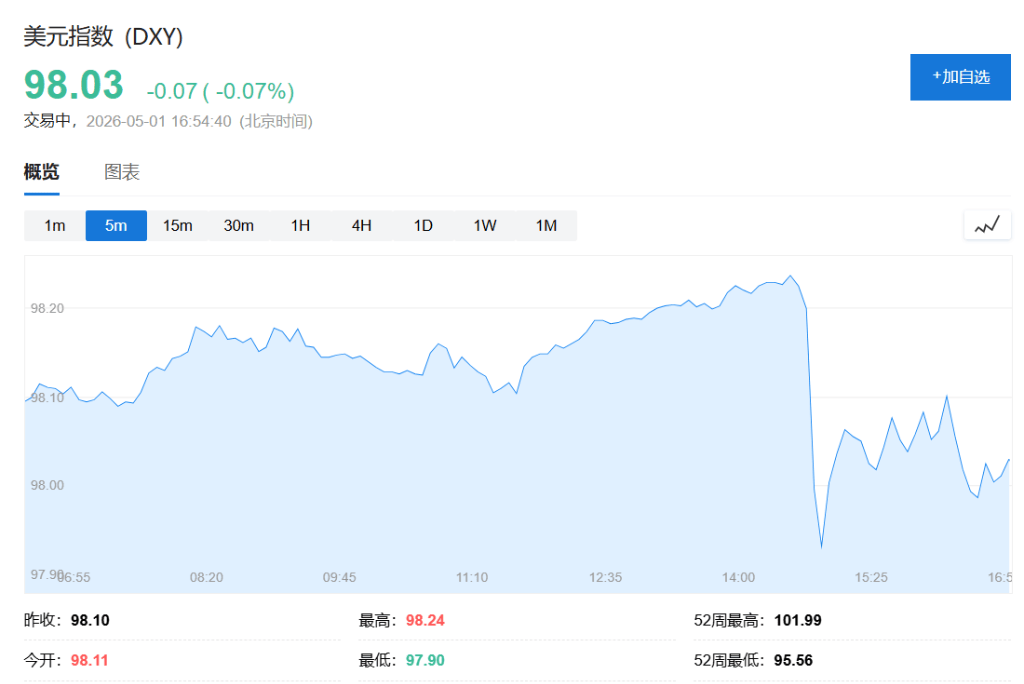Switch to the 概览 tab

click(x=41, y=172)
